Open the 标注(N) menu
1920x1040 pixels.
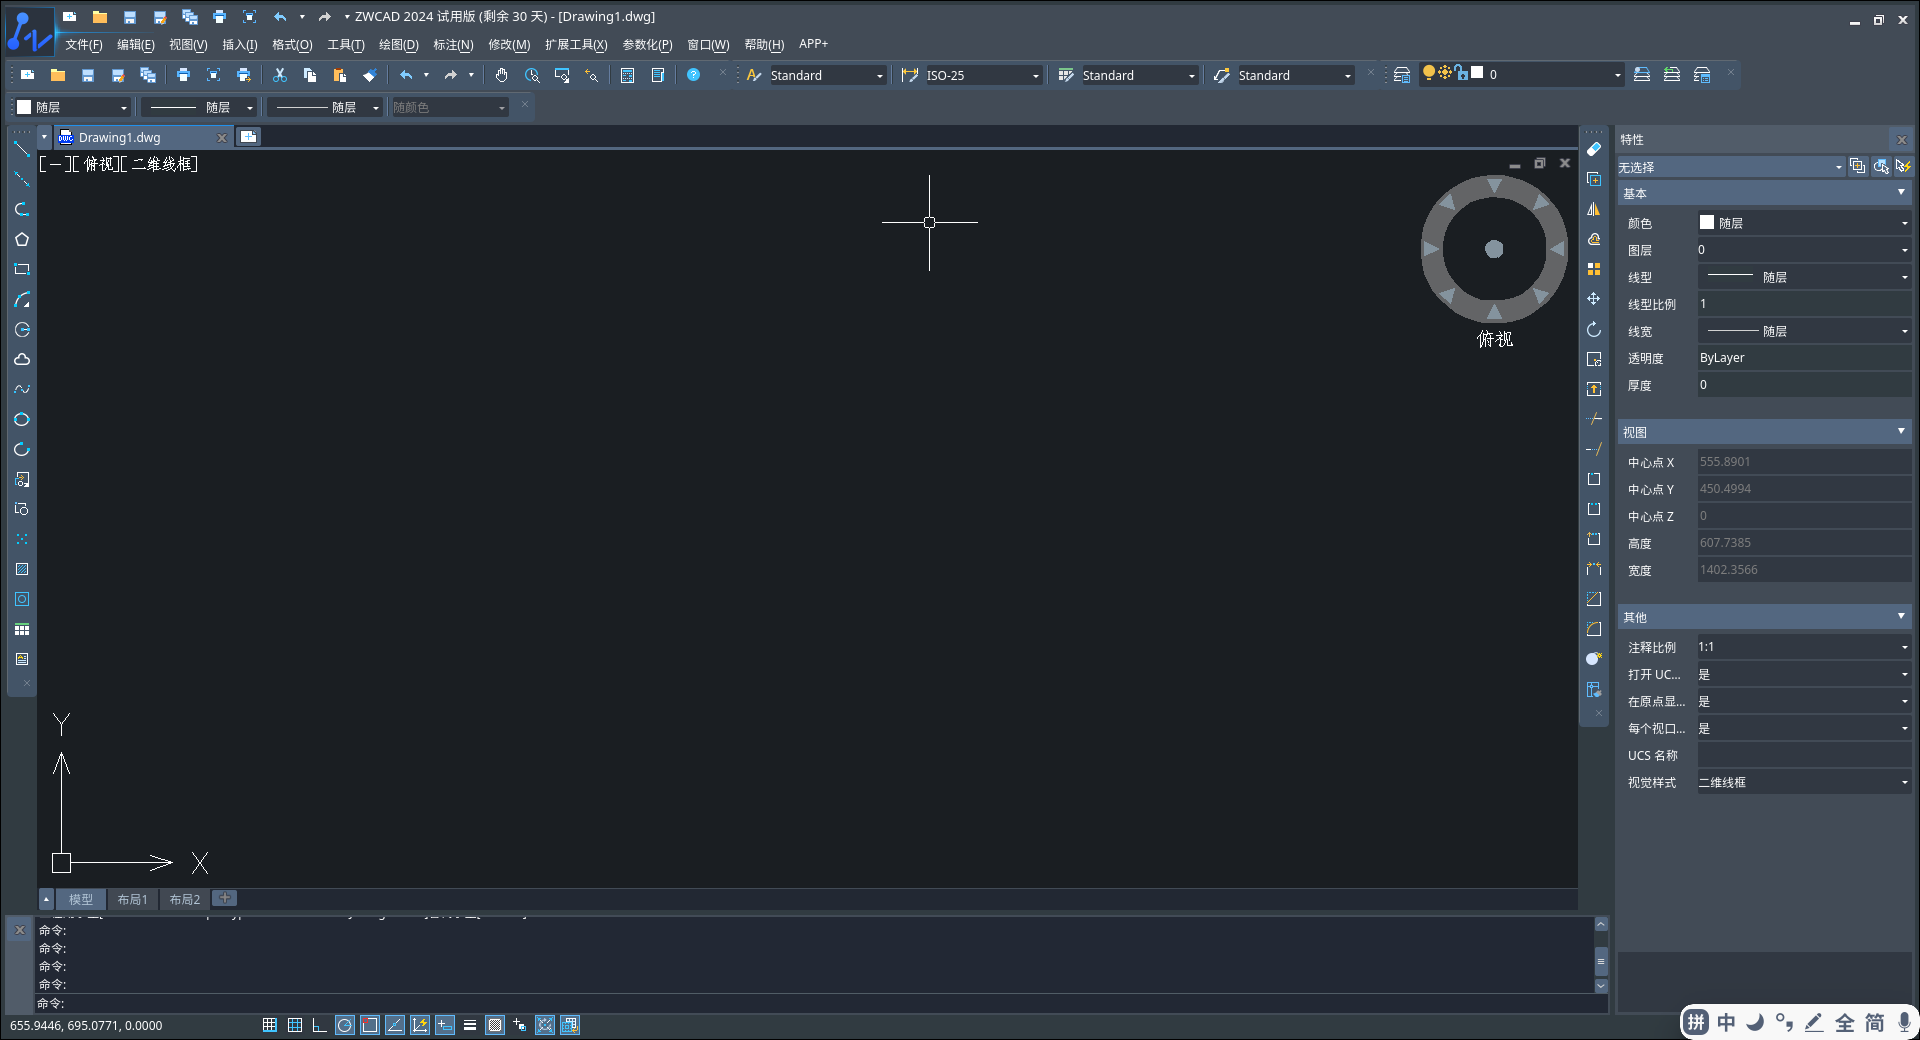pos(453,45)
